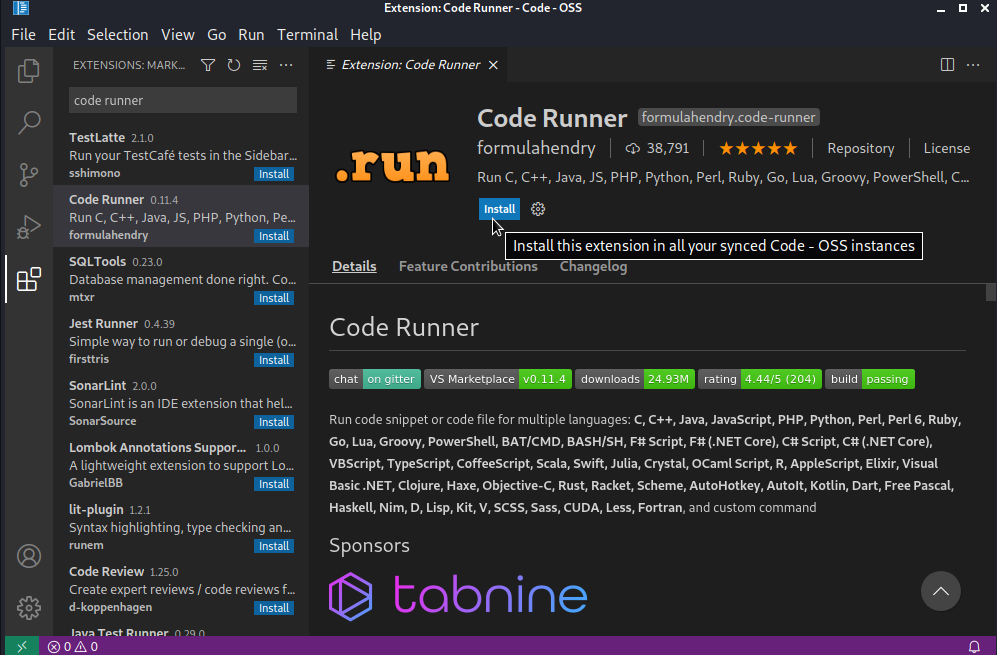Screen dimensions: 997x655
Task: Click the rating 4.44/5 badge
Action: tap(760, 379)
